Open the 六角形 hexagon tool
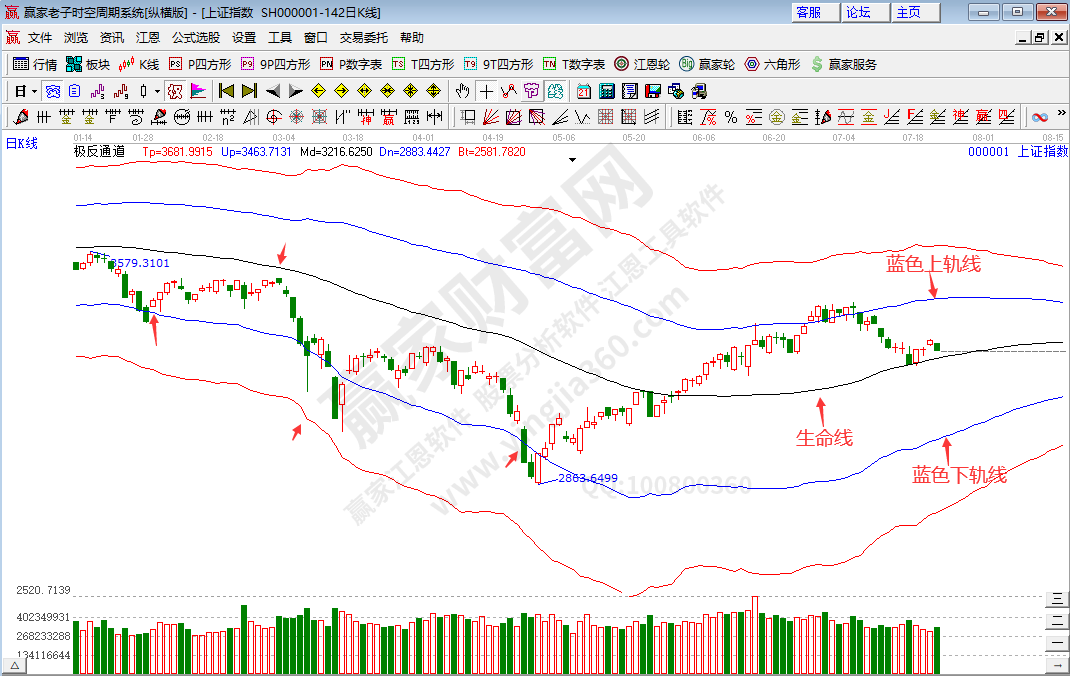The width and height of the screenshot is (1070, 676). 772,64
